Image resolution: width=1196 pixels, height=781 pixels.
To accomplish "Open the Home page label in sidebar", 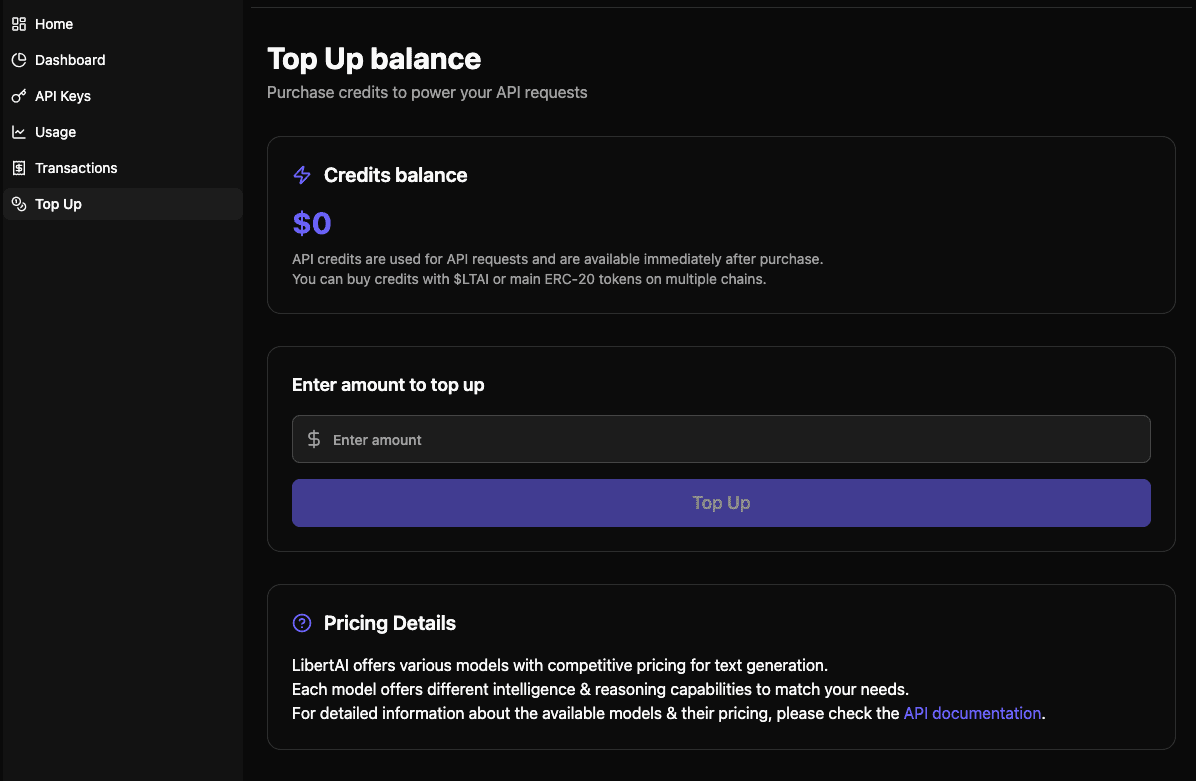I will 54,24.
